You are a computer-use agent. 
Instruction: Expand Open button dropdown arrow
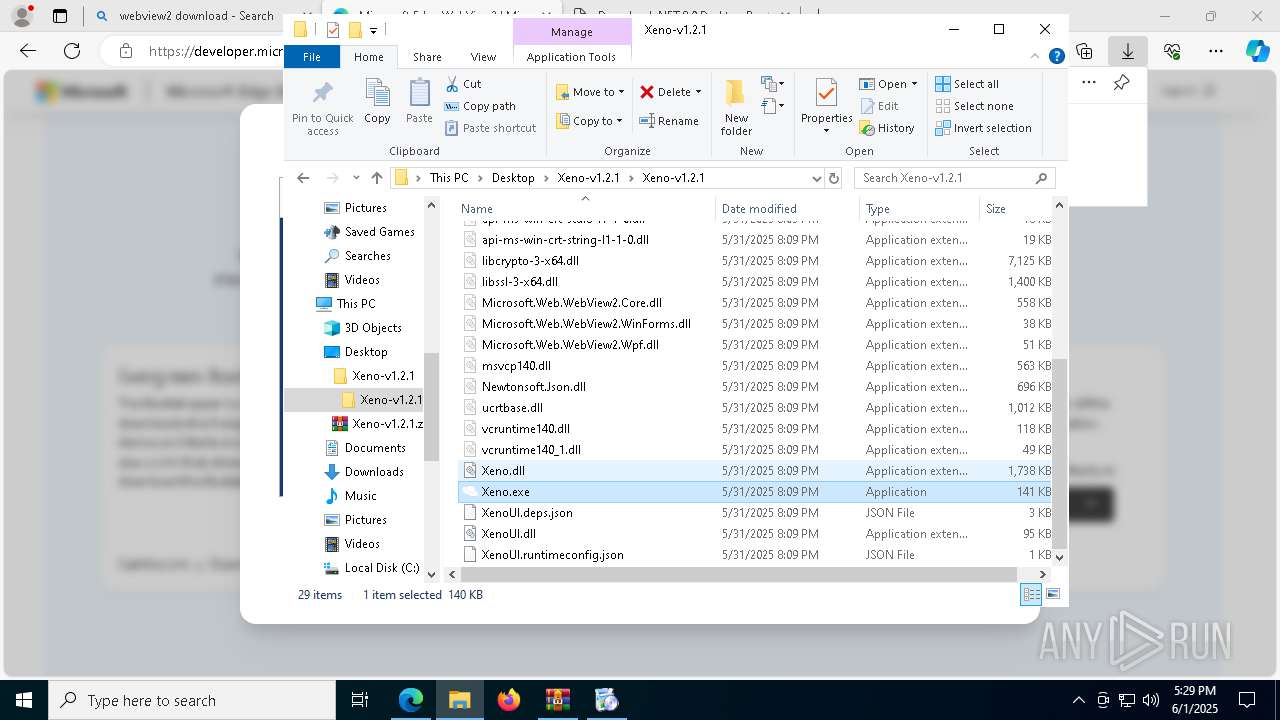[913, 84]
